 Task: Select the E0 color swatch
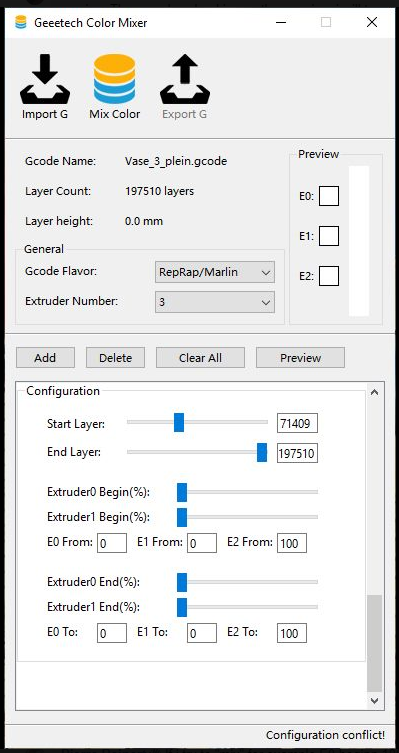329,196
